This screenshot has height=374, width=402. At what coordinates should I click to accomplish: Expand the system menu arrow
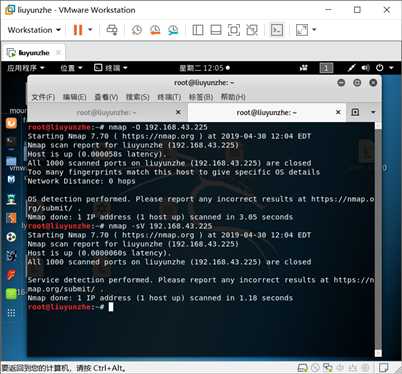tap(391, 68)
